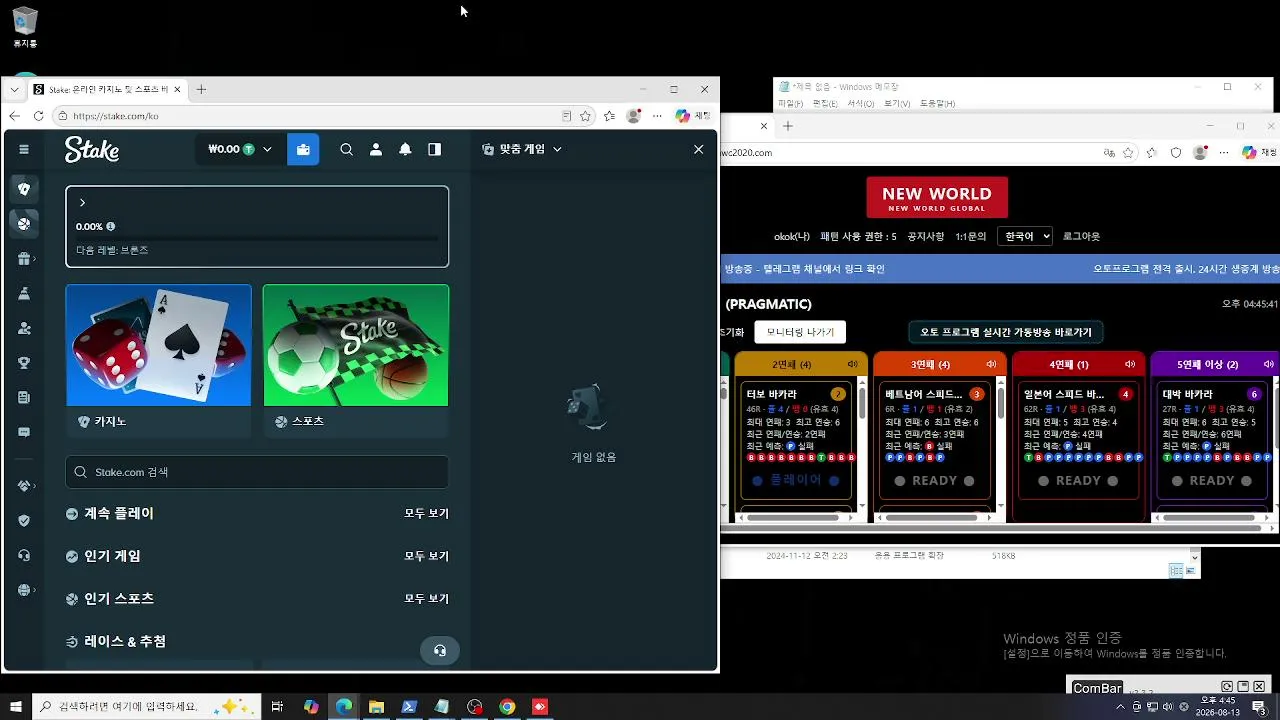Open casino cards icon in Stake sidebar

pos(24,189)
